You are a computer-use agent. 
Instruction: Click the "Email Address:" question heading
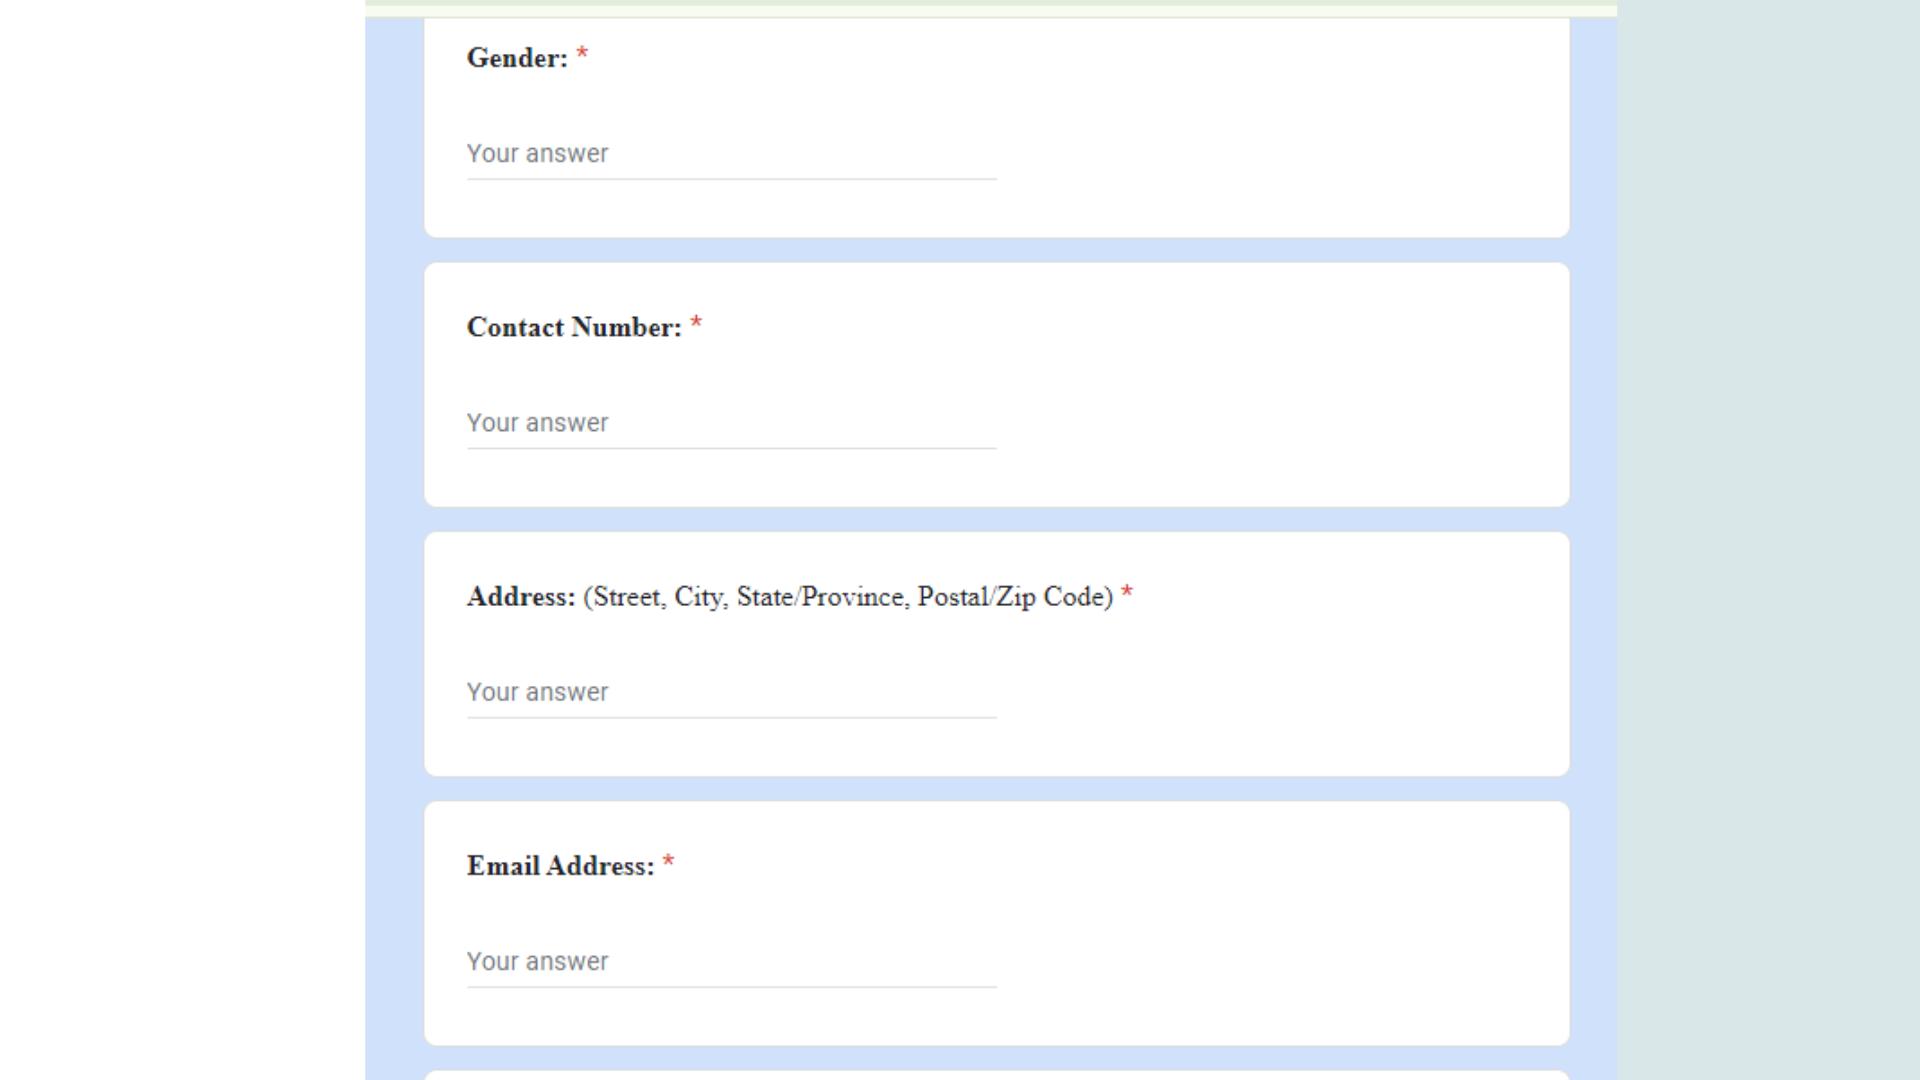560,866
